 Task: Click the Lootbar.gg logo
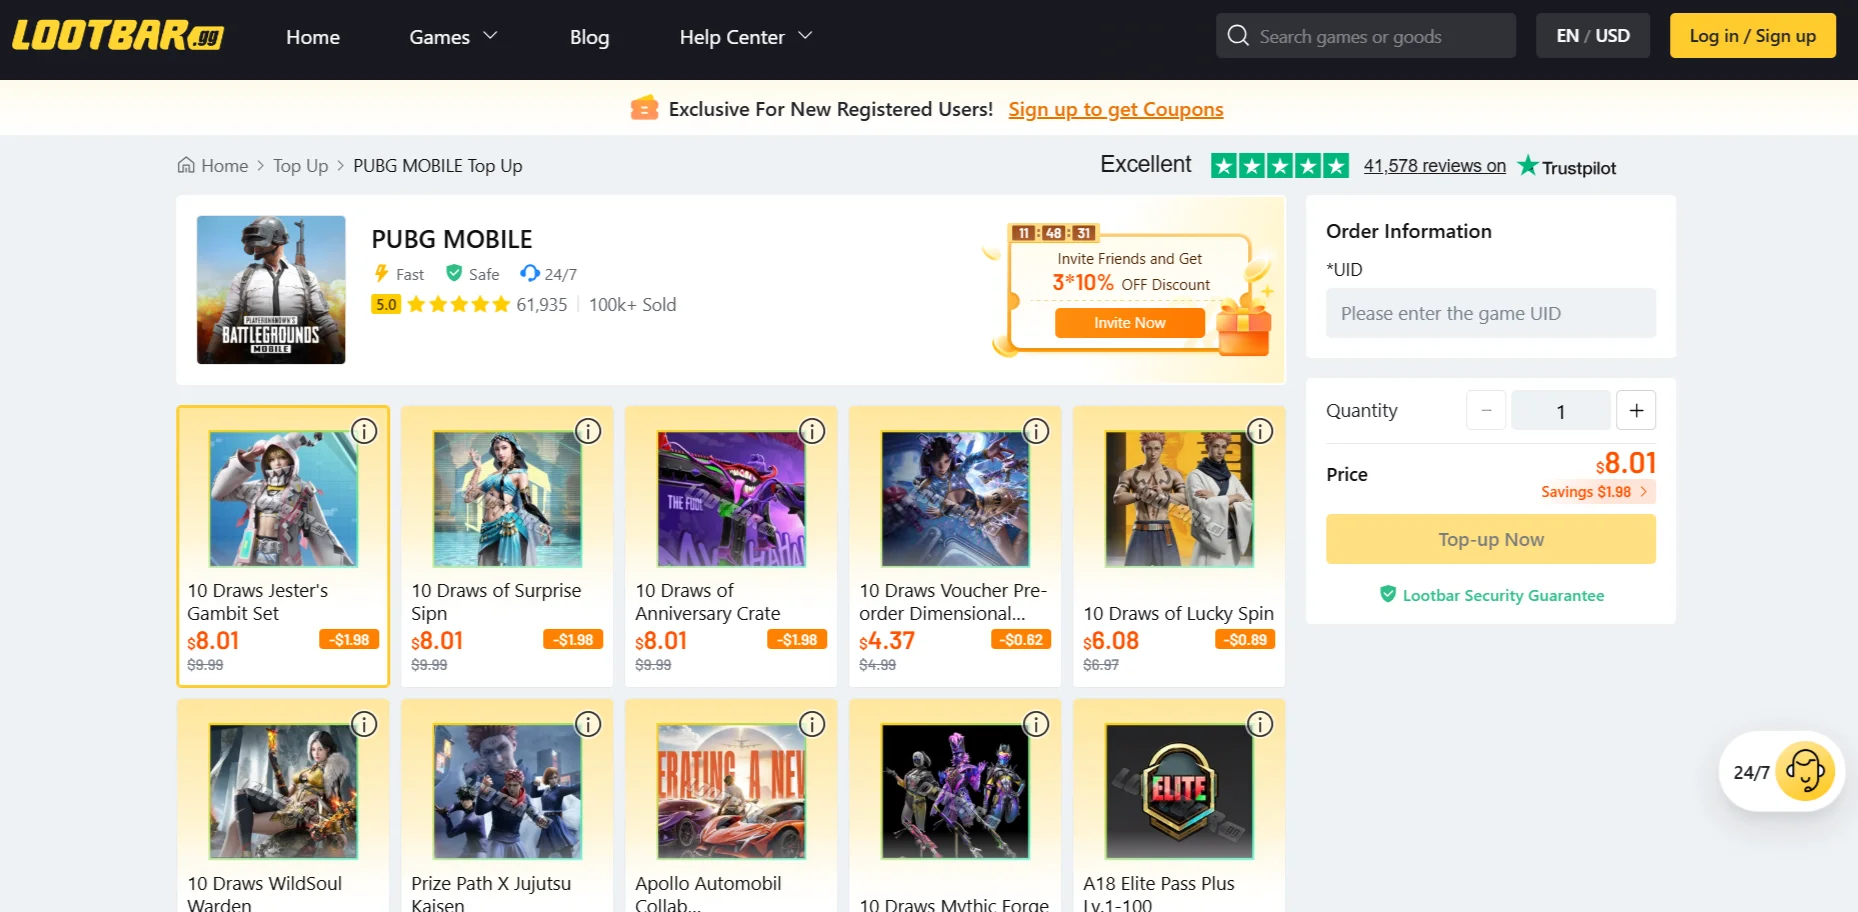pyautogui.click(x=117, y=35)
